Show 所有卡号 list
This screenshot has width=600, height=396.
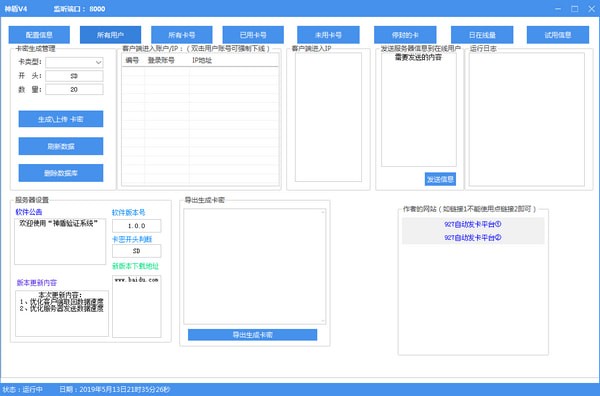point(181,35)
